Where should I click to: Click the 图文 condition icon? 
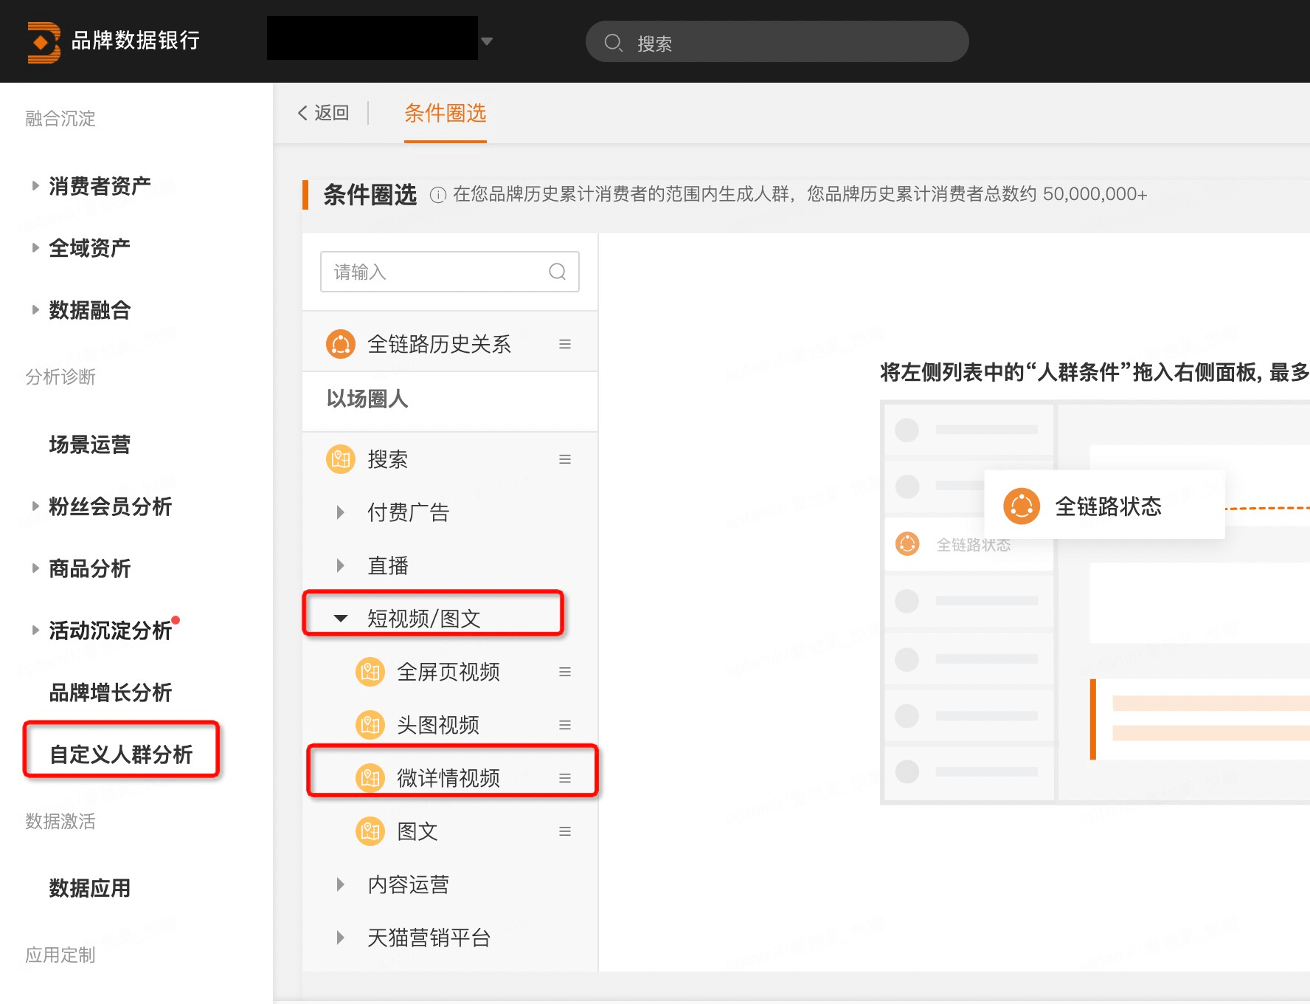pyautogui.click(x=371, y=831)
